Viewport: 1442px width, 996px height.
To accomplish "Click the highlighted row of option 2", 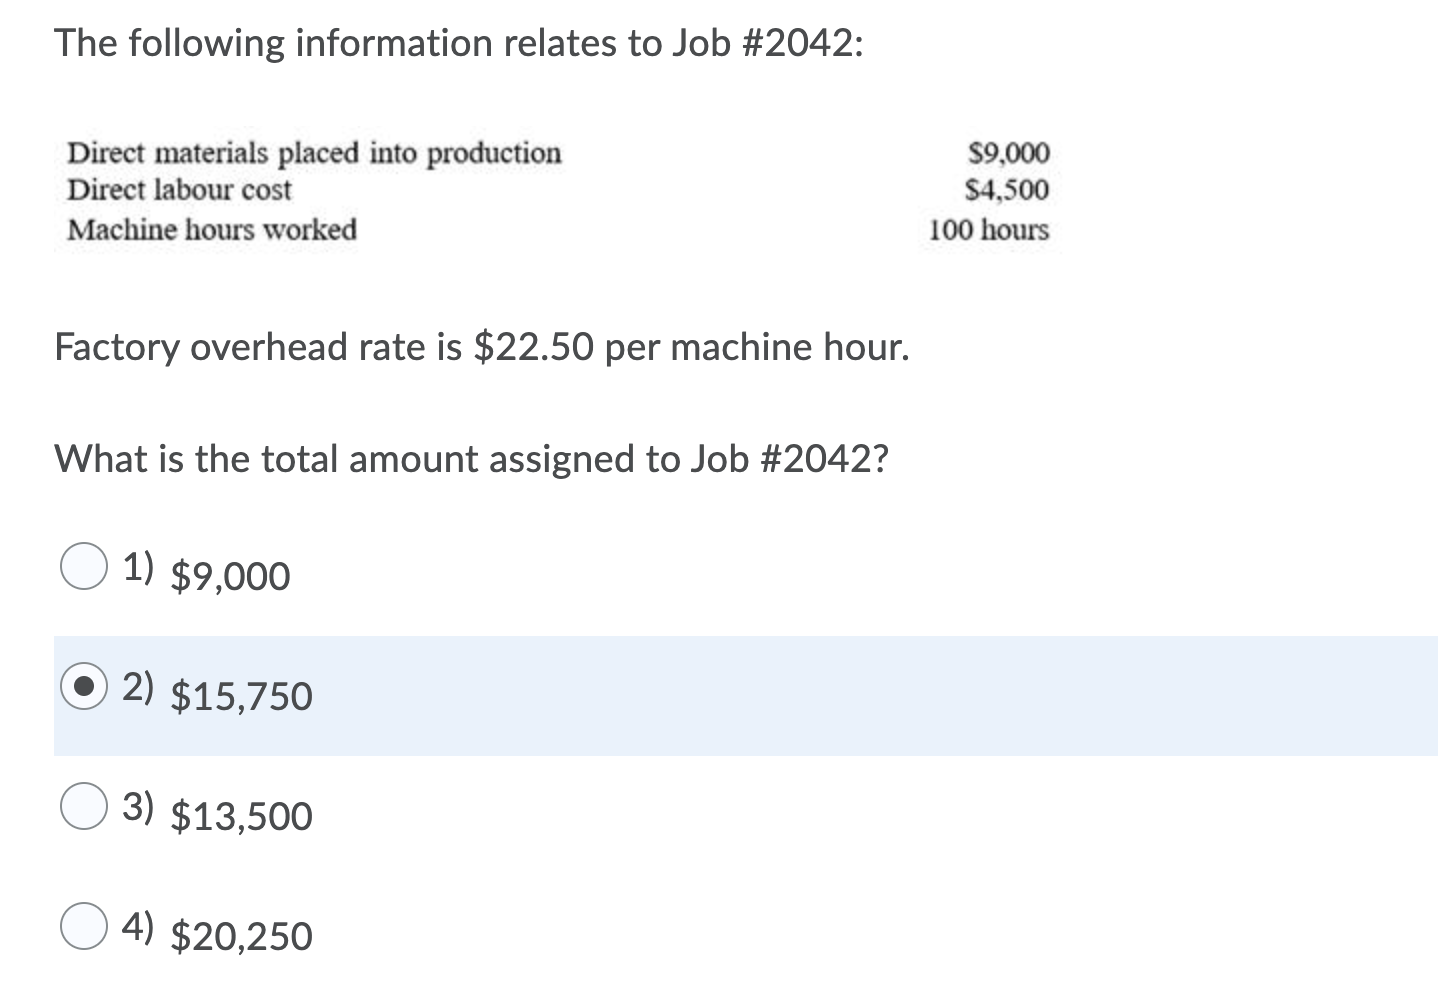I will [x=746, y=696].
